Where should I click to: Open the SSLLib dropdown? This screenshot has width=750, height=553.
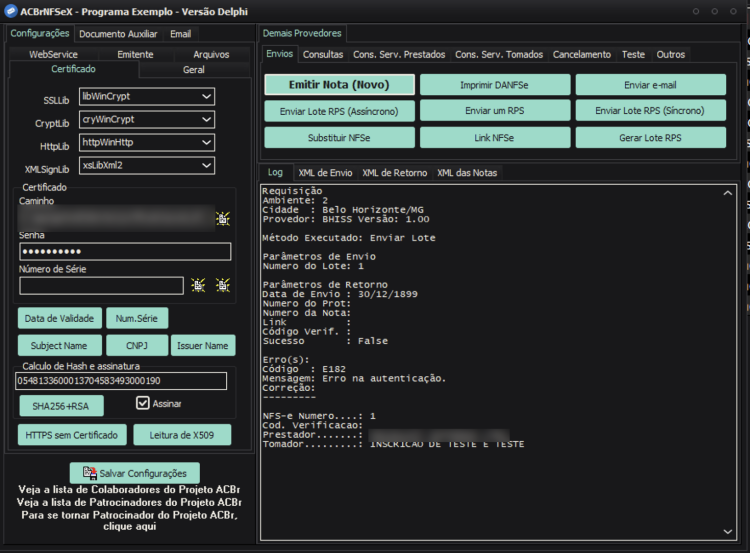(x=147, y=97)
